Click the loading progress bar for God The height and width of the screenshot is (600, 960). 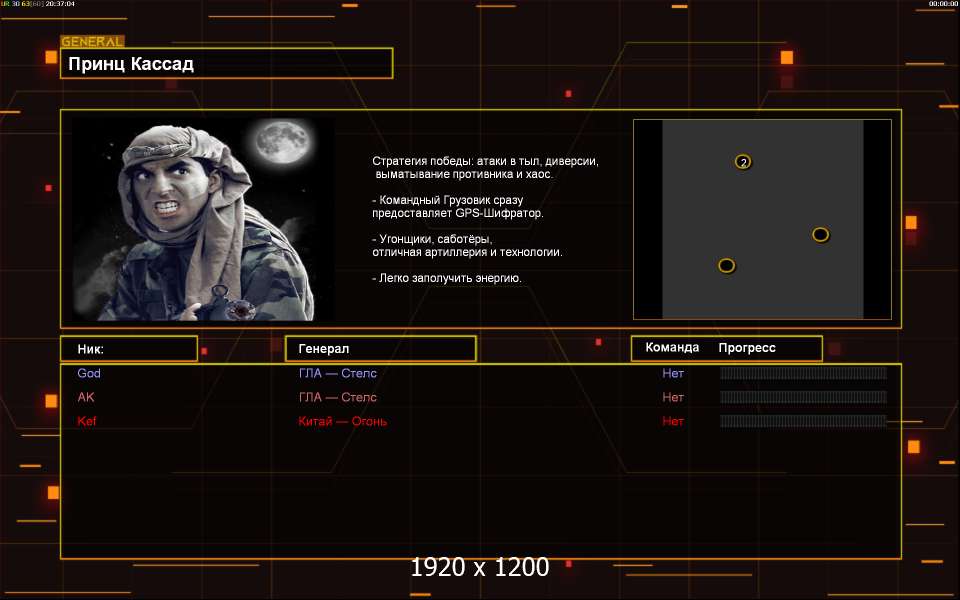click(803, 374)
